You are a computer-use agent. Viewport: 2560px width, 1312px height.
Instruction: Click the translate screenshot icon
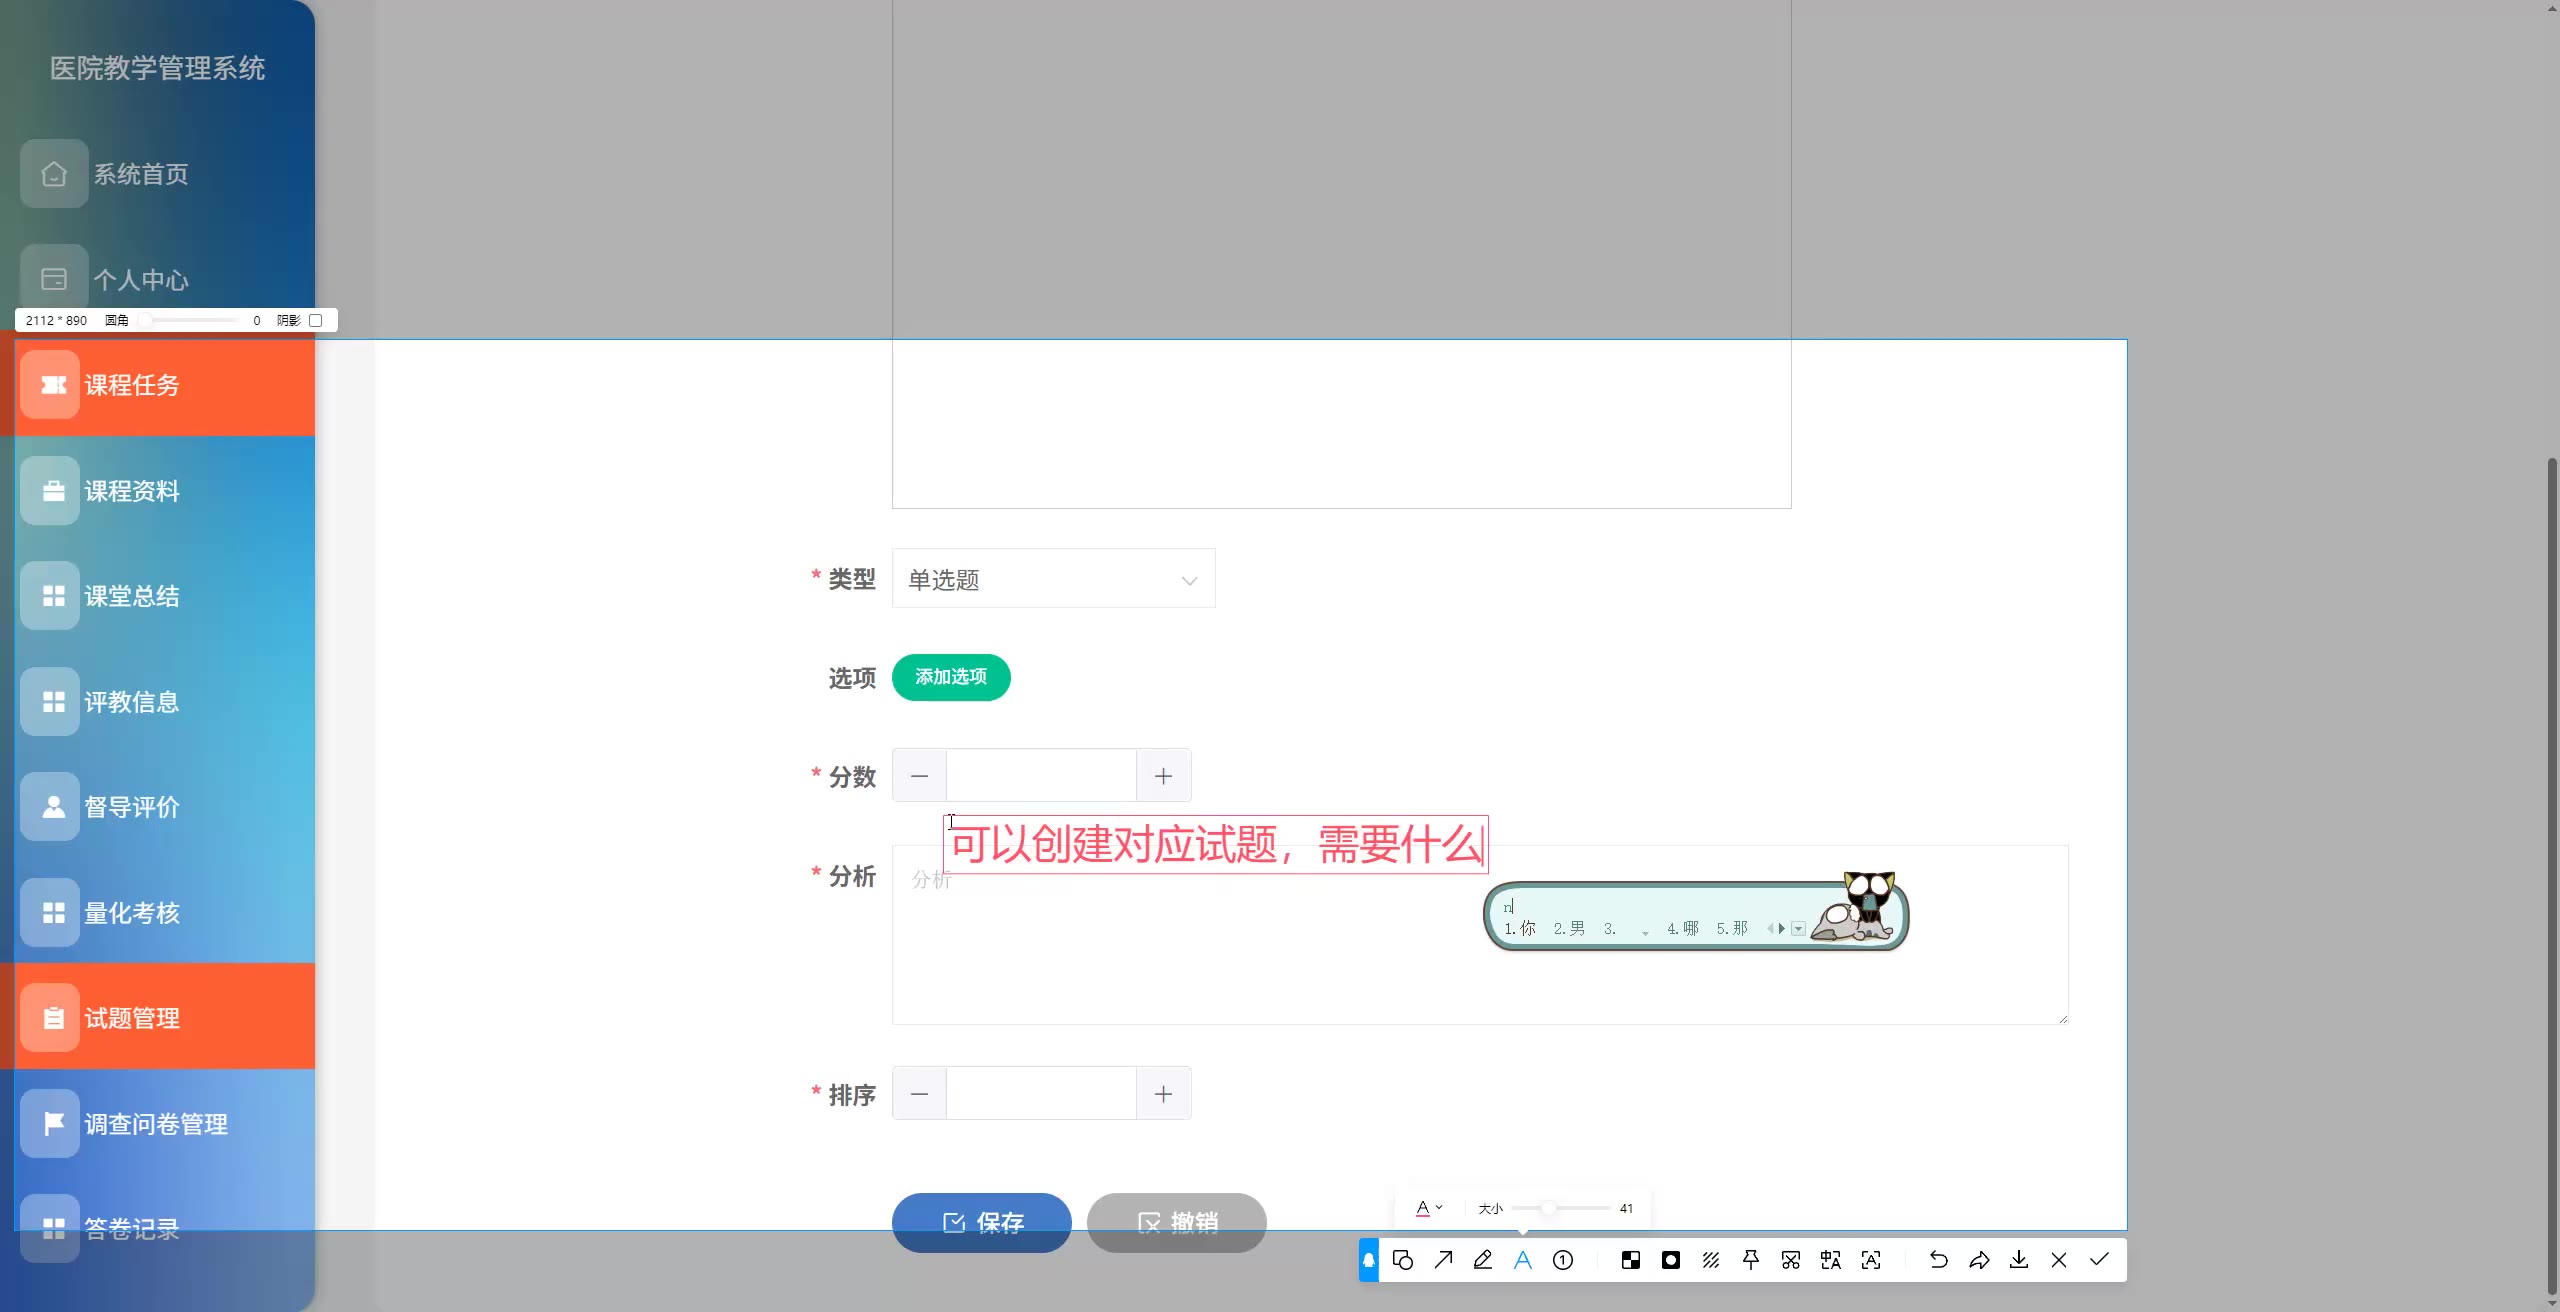coord(1831,1260)
